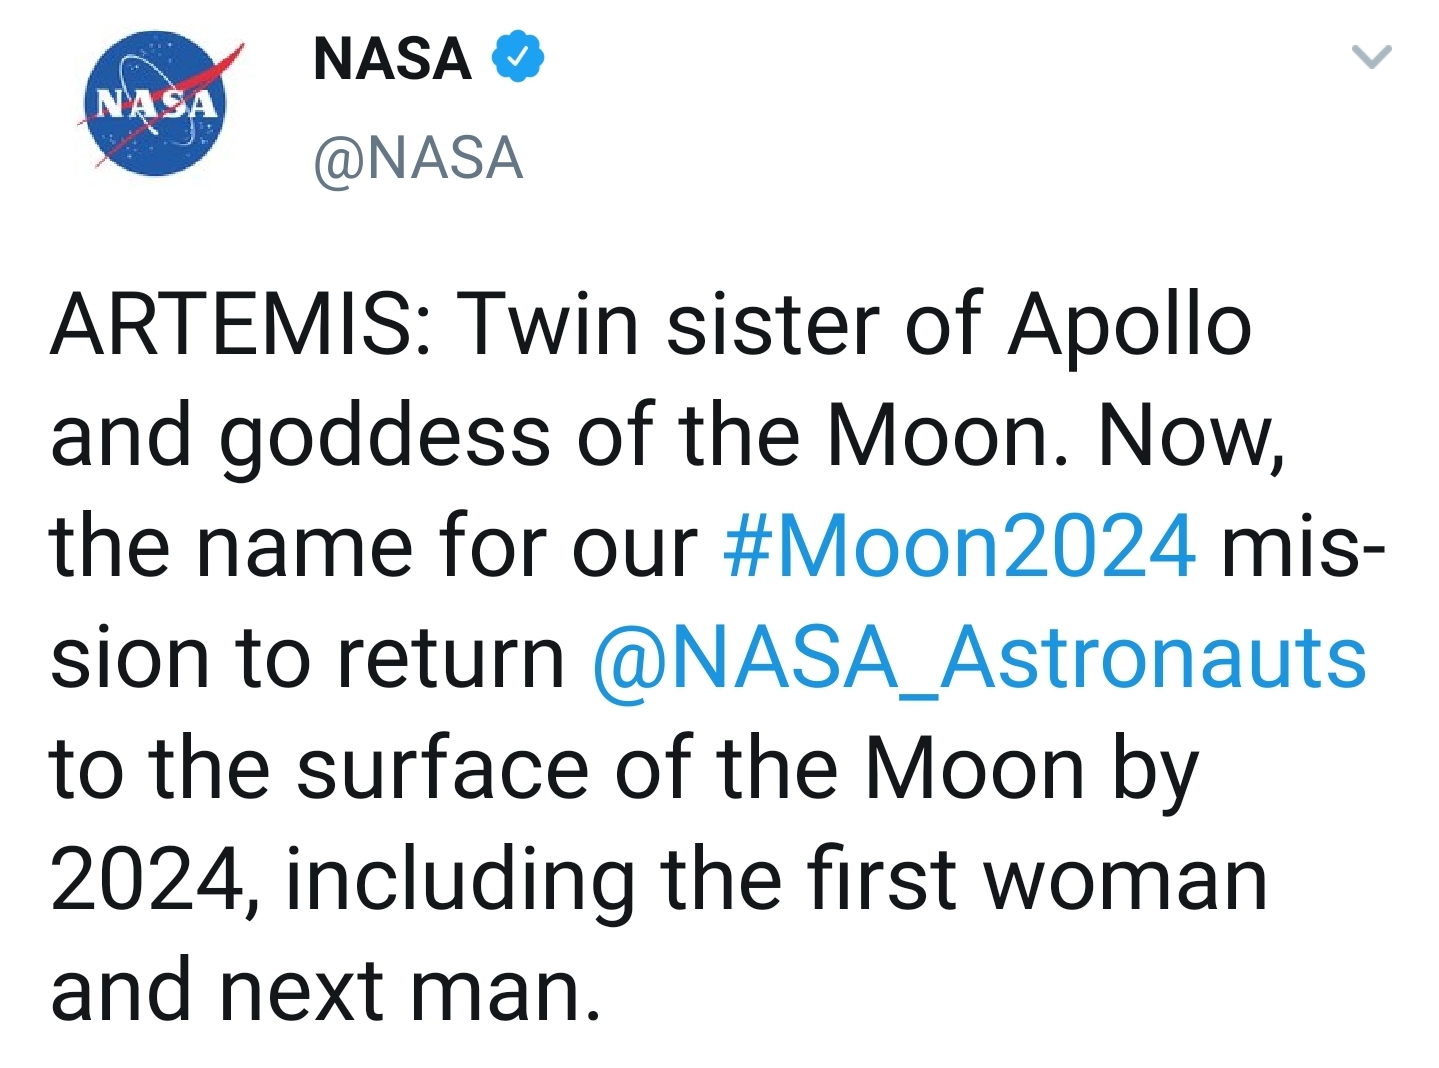1439x1068 pixels.
Task: Click the year "2024," starting the line
Action: pyautogui.click(x=156, y=882)
